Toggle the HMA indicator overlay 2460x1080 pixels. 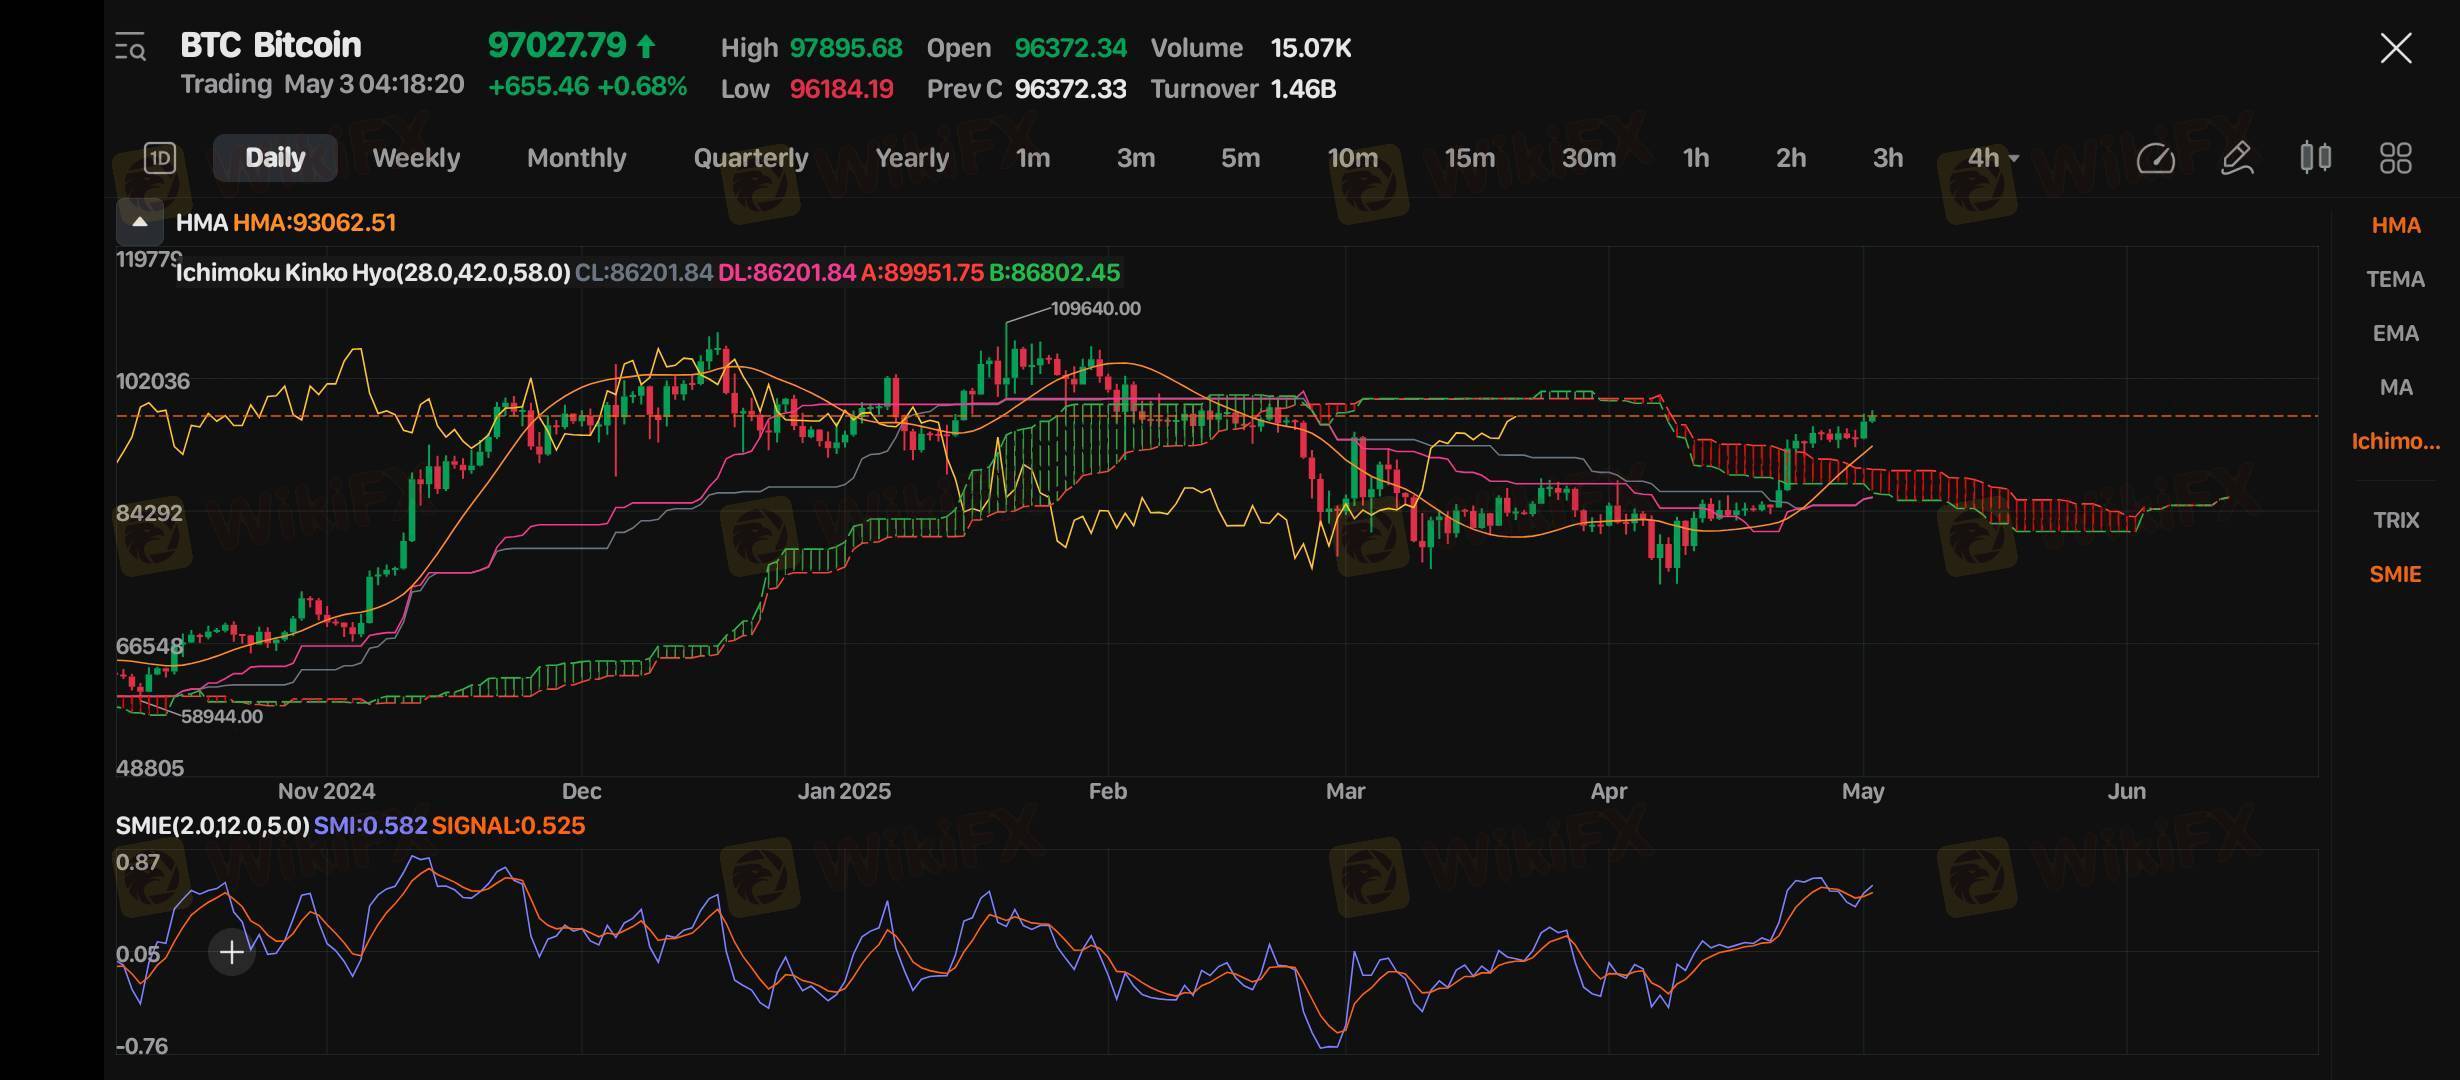click(2395, 226)
